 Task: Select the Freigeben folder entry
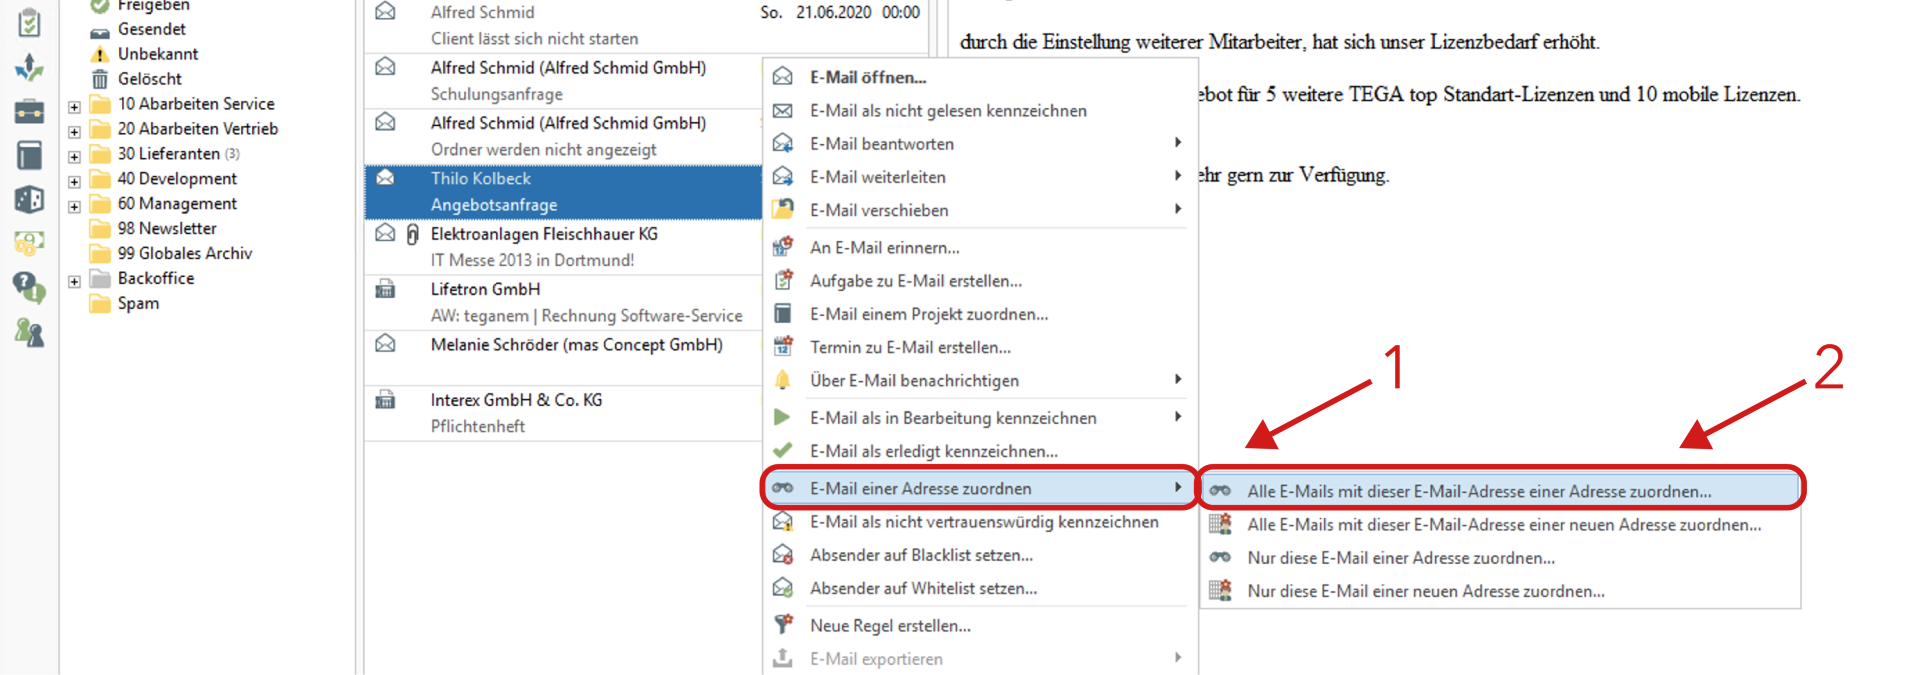tap(153, 6)
